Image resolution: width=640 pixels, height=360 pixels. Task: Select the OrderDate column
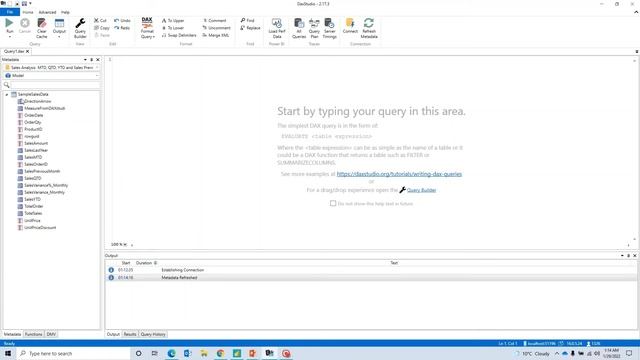tap(33, 116)
